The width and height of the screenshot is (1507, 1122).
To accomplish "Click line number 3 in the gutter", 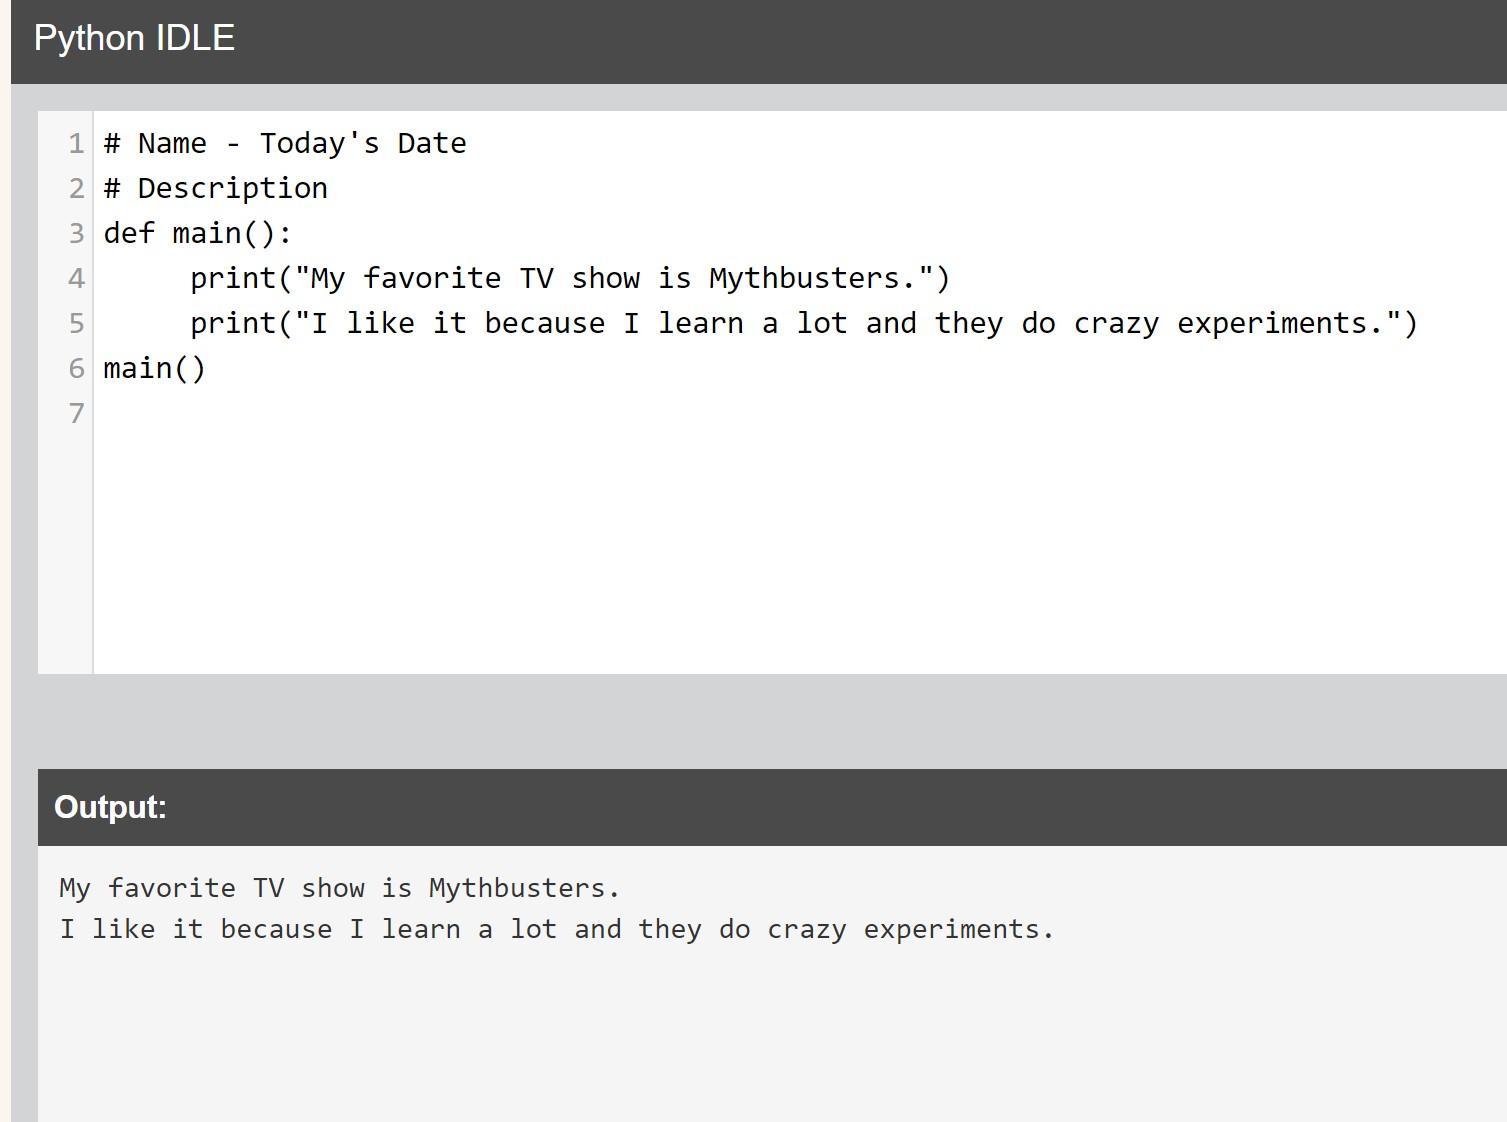I will click(x=76, y=234).
